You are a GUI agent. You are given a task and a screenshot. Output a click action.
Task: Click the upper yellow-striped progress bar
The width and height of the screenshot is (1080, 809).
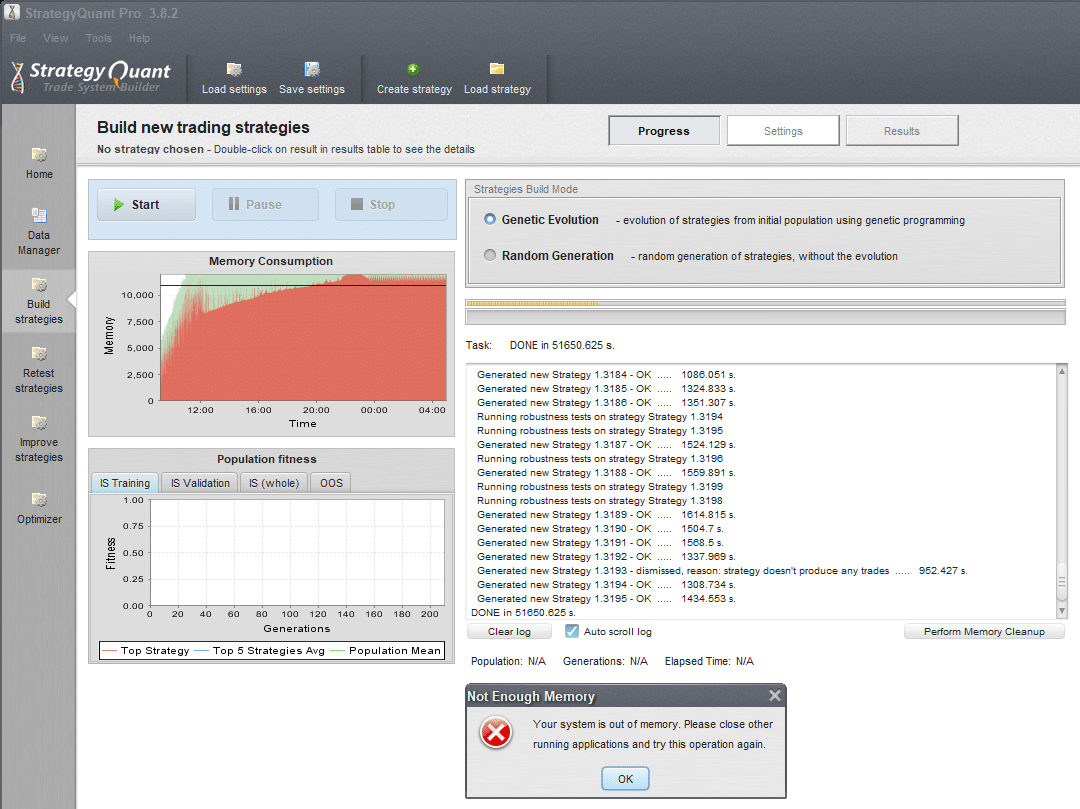click(765, 303)
